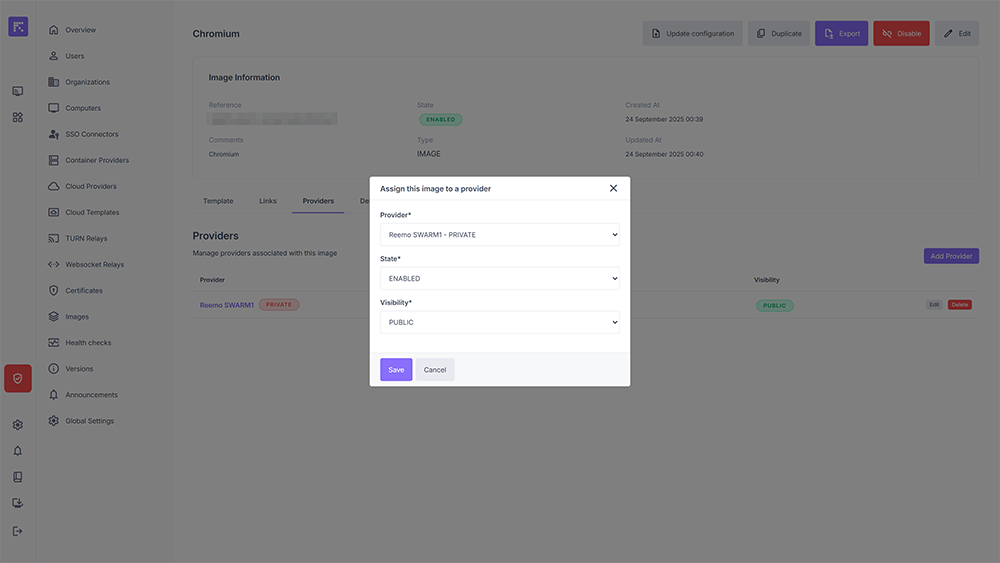Switch to the Template tab
This screenshot has height=563, width=1000.
(x=218, y=201)
